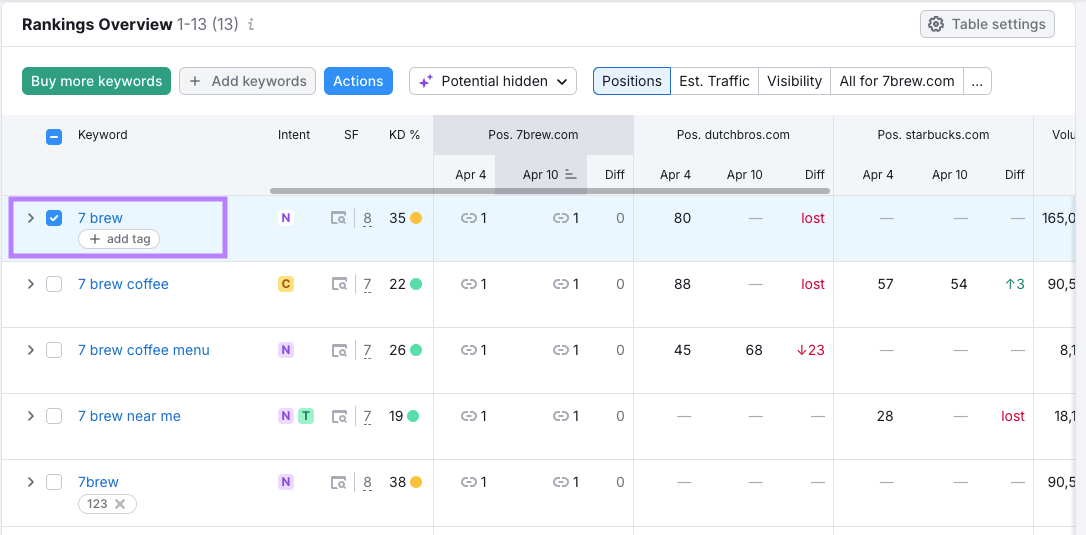Image resolution: width=1086 pixels, height=535 pixels.
Task: Click link icon in 7 brew coffee menu Apr 4
Action: pyautogui.click(x=468, y=350)
